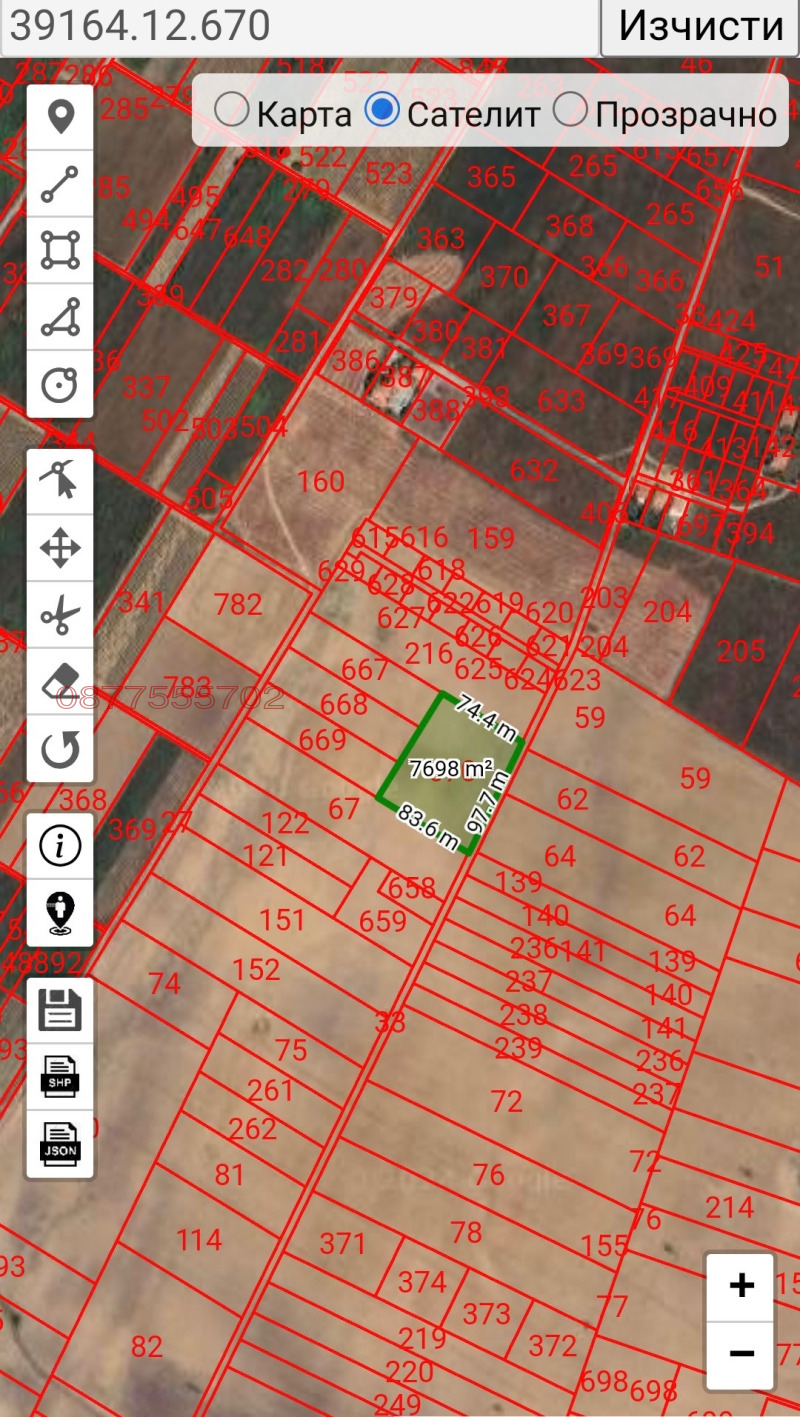Image resolution: width=800 pixels, height=1417 pixels.
Task: Select the Сателит radio option
Action: (x=382, y=111)
